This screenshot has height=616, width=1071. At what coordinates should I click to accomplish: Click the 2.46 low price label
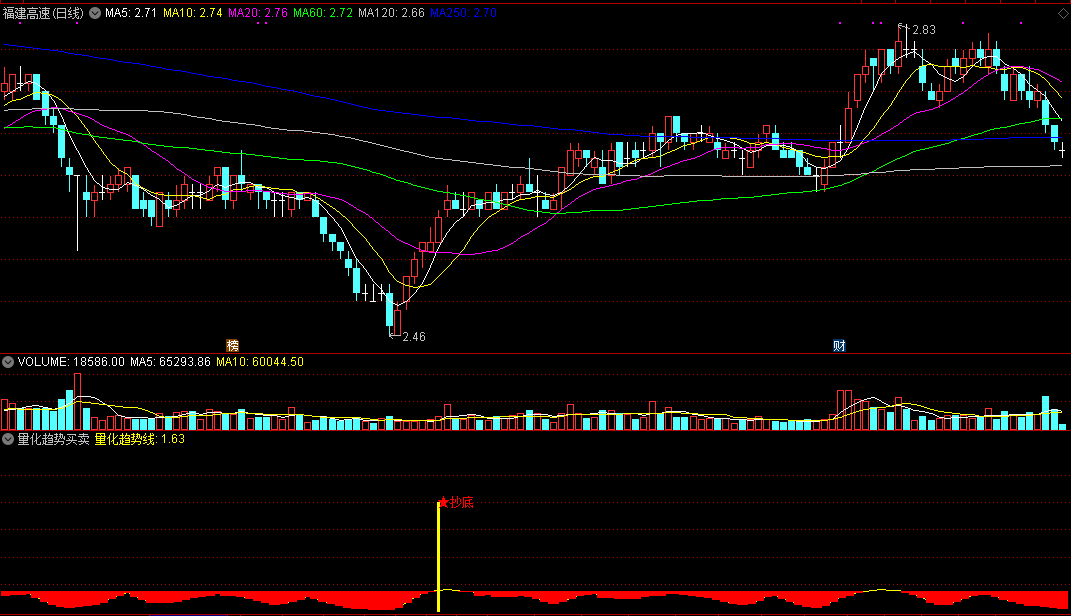414,337
